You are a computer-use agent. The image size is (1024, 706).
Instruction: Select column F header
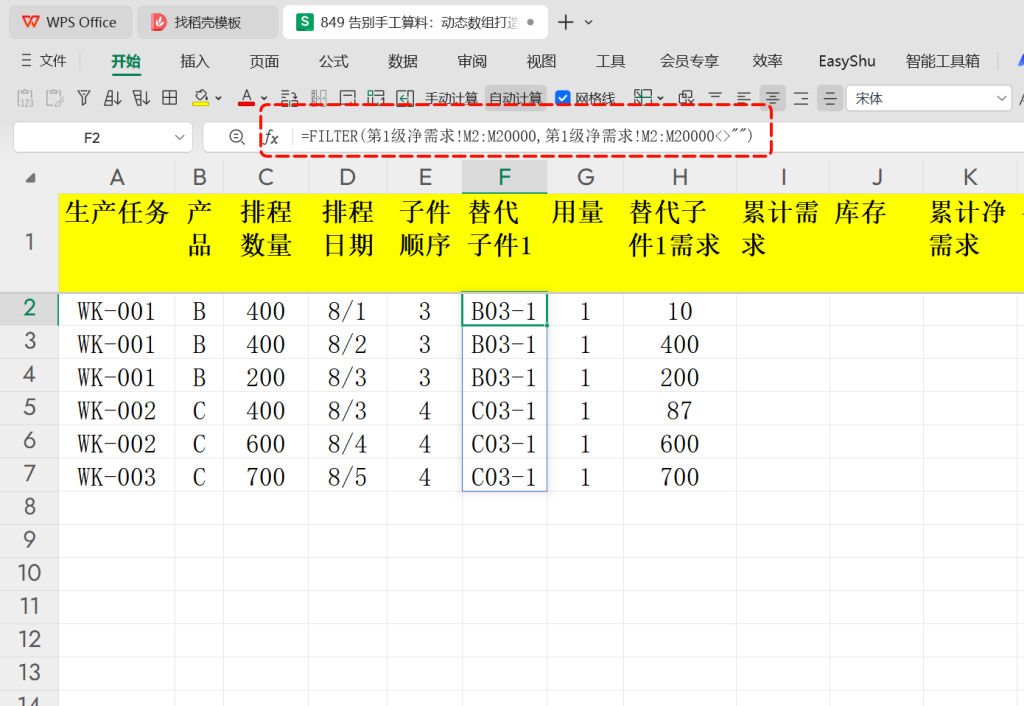tap(504, 177)
